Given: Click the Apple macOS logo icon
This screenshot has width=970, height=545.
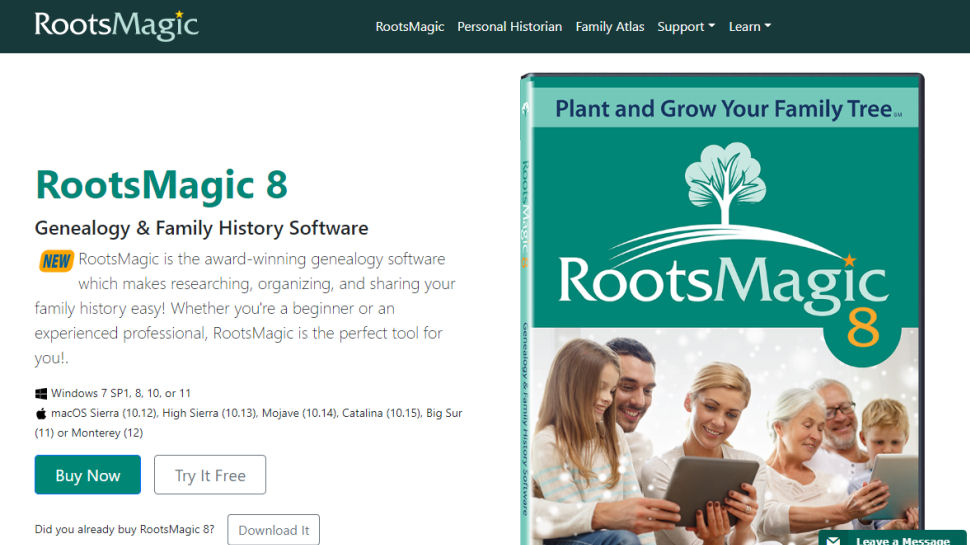Looking at the screenshot, I should click(41, 413).
